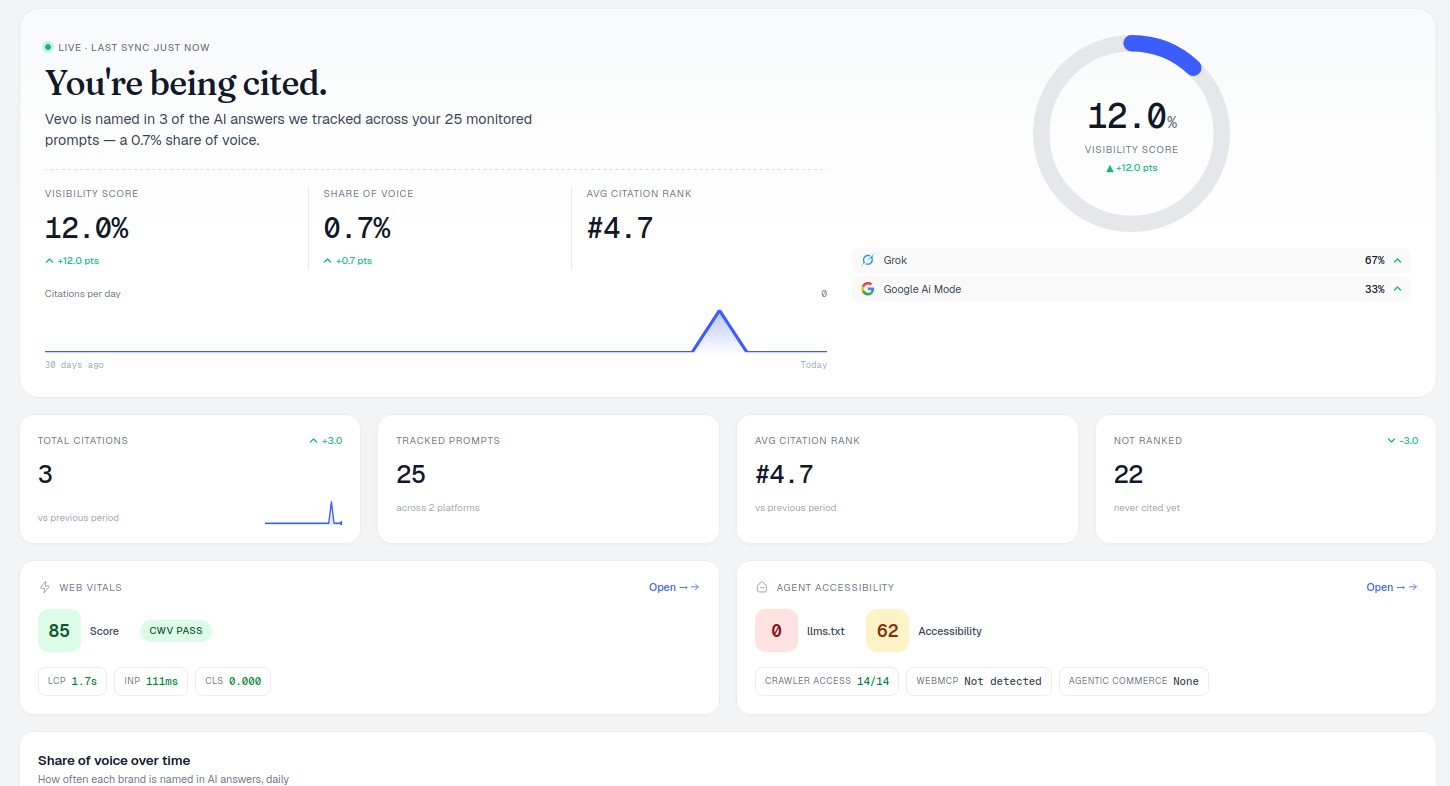Image resolution: width=1450 pixels, height=786 pixels.
Task: Click the up arrow beside Grok 67%
Action: [x=1397, y=260]
